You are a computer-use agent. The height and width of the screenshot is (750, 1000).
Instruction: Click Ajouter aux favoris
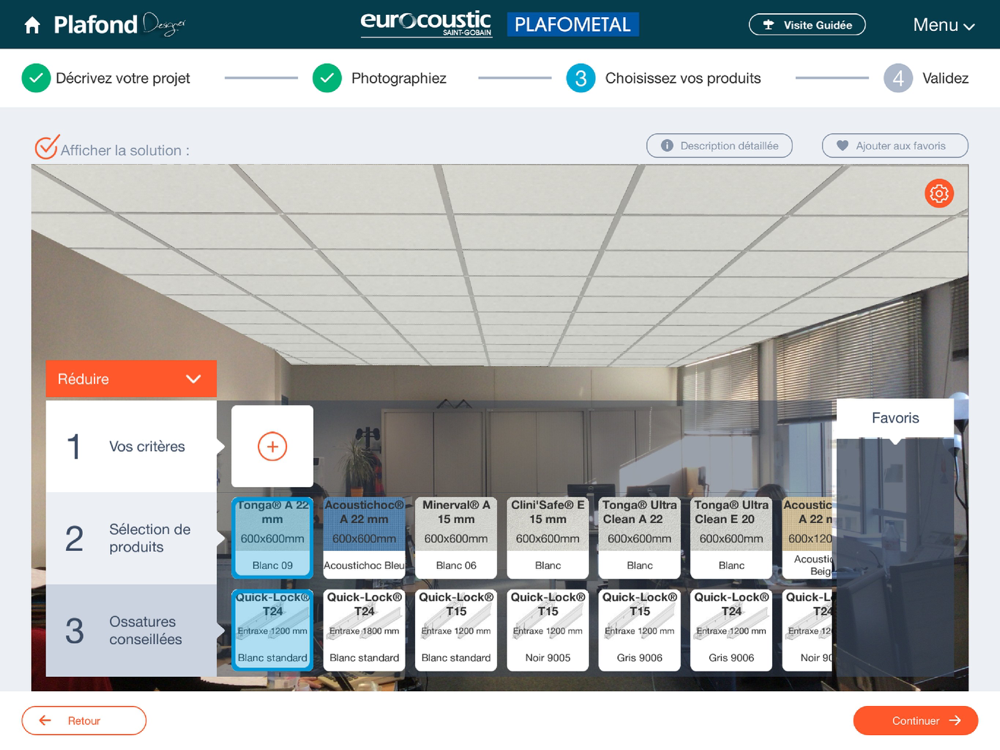point(895,145)
